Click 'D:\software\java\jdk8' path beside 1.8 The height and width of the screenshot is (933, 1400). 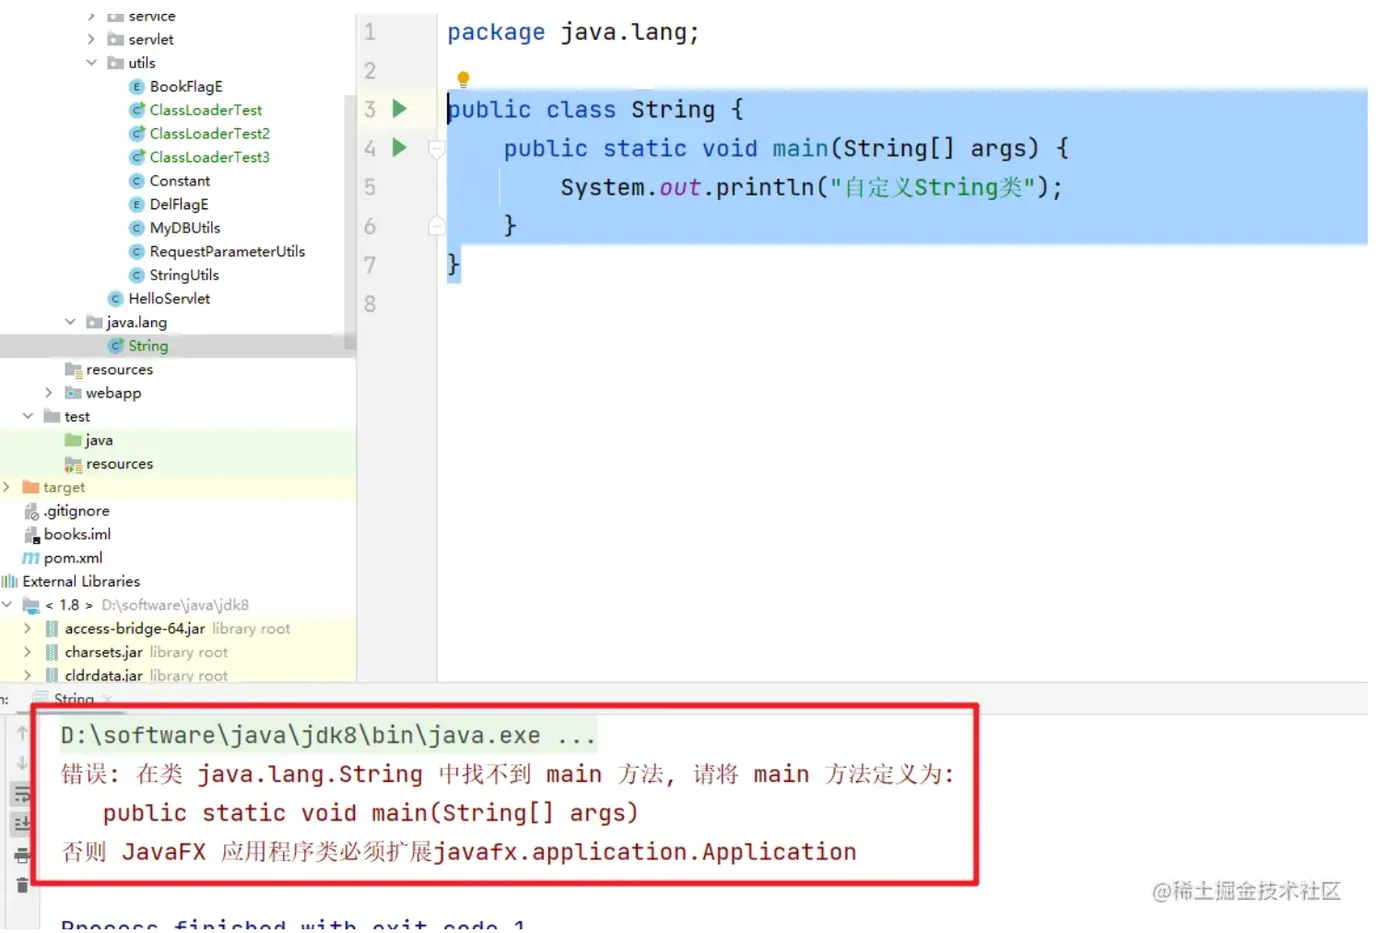tap(175, 605)
